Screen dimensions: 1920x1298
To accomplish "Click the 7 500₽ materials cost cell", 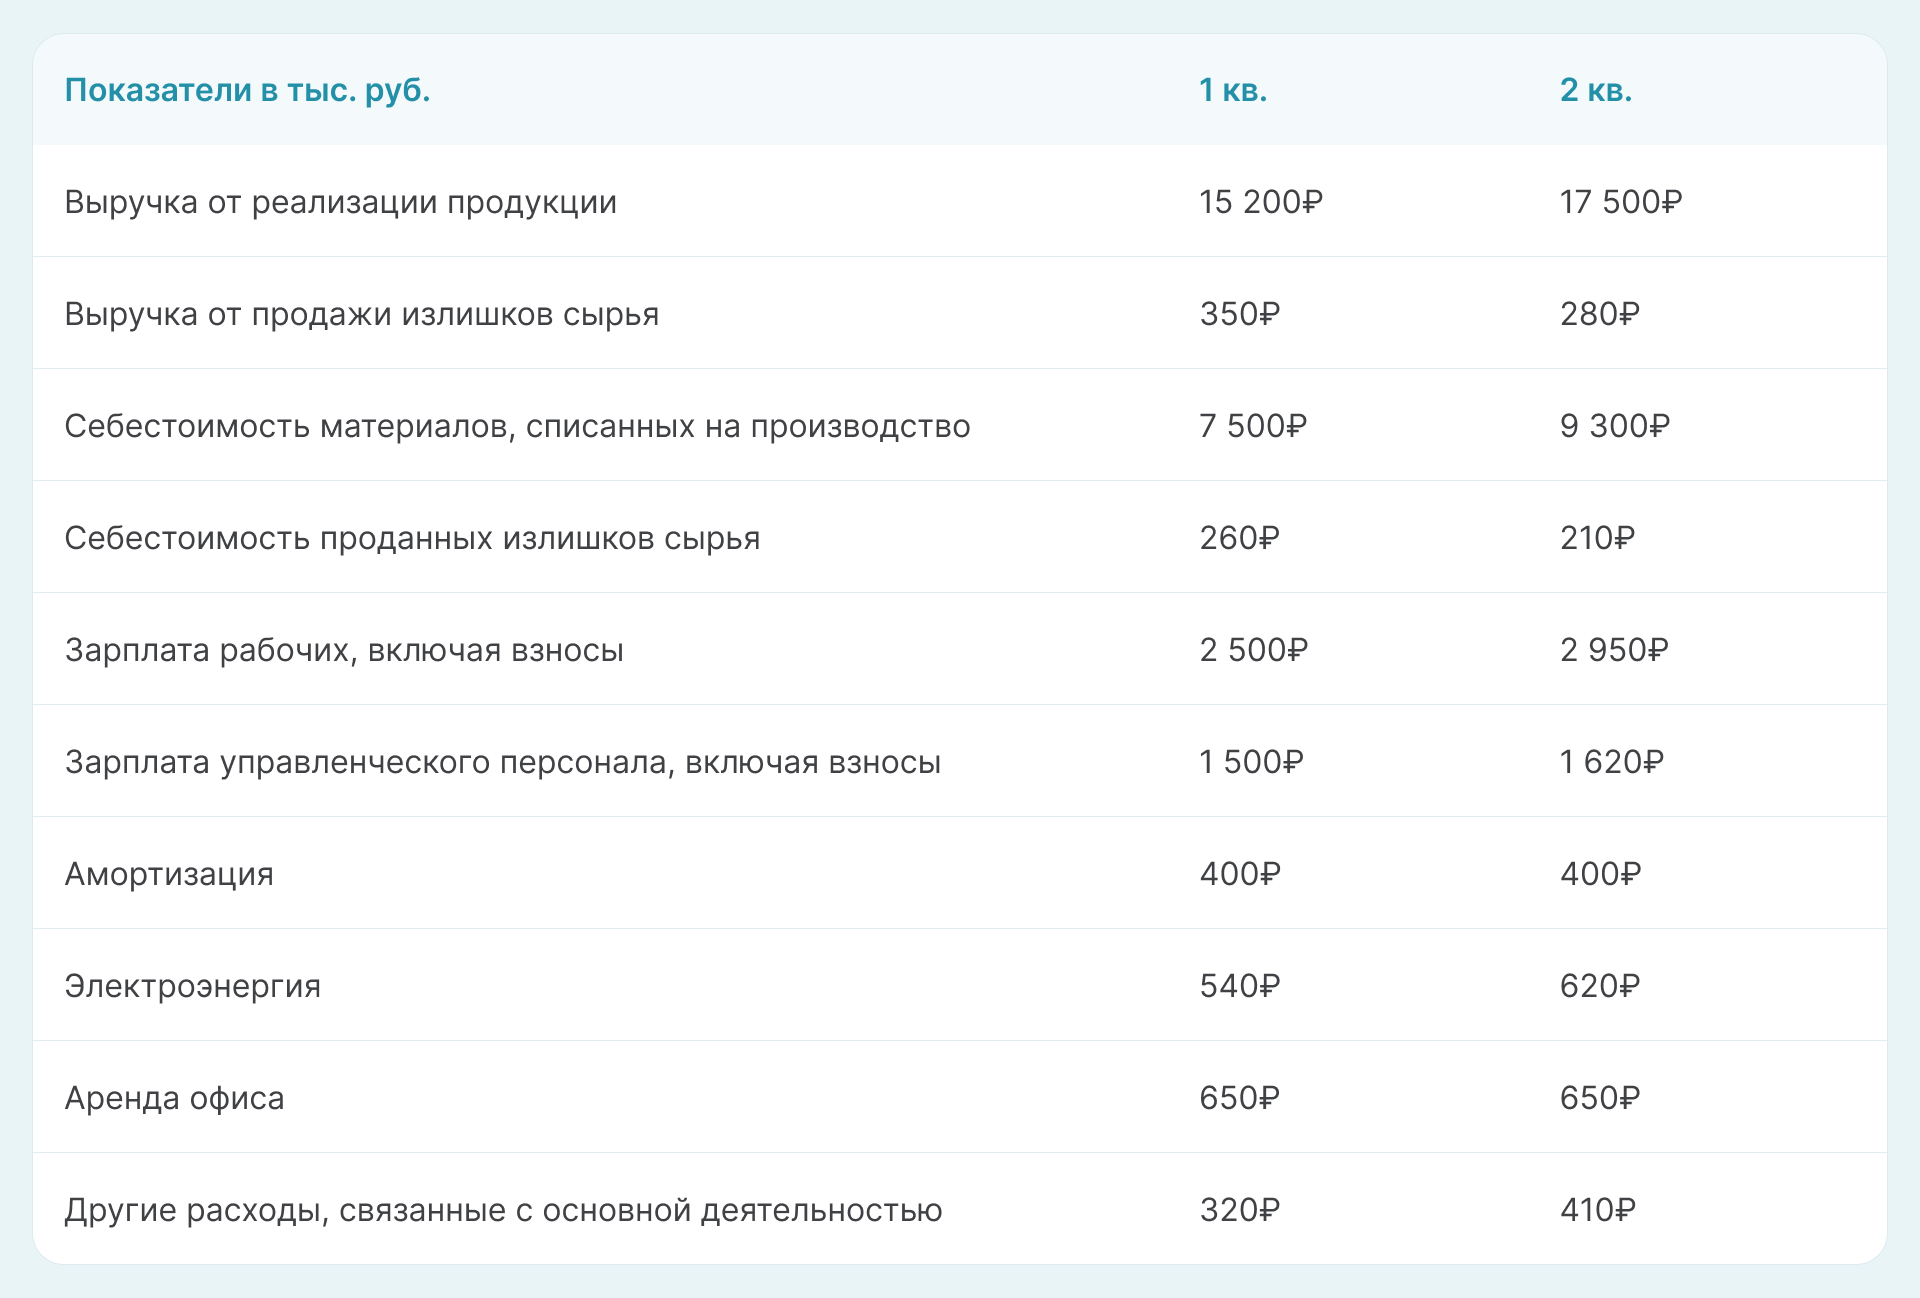I will (x=1252, y=426).
